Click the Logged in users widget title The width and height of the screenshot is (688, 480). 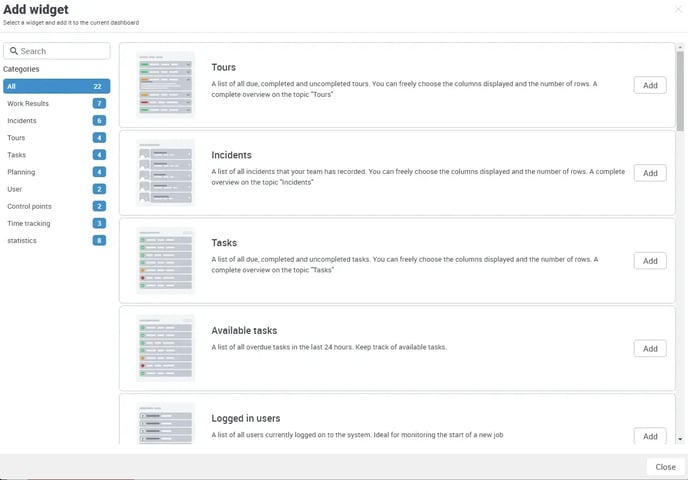(246, 418)
